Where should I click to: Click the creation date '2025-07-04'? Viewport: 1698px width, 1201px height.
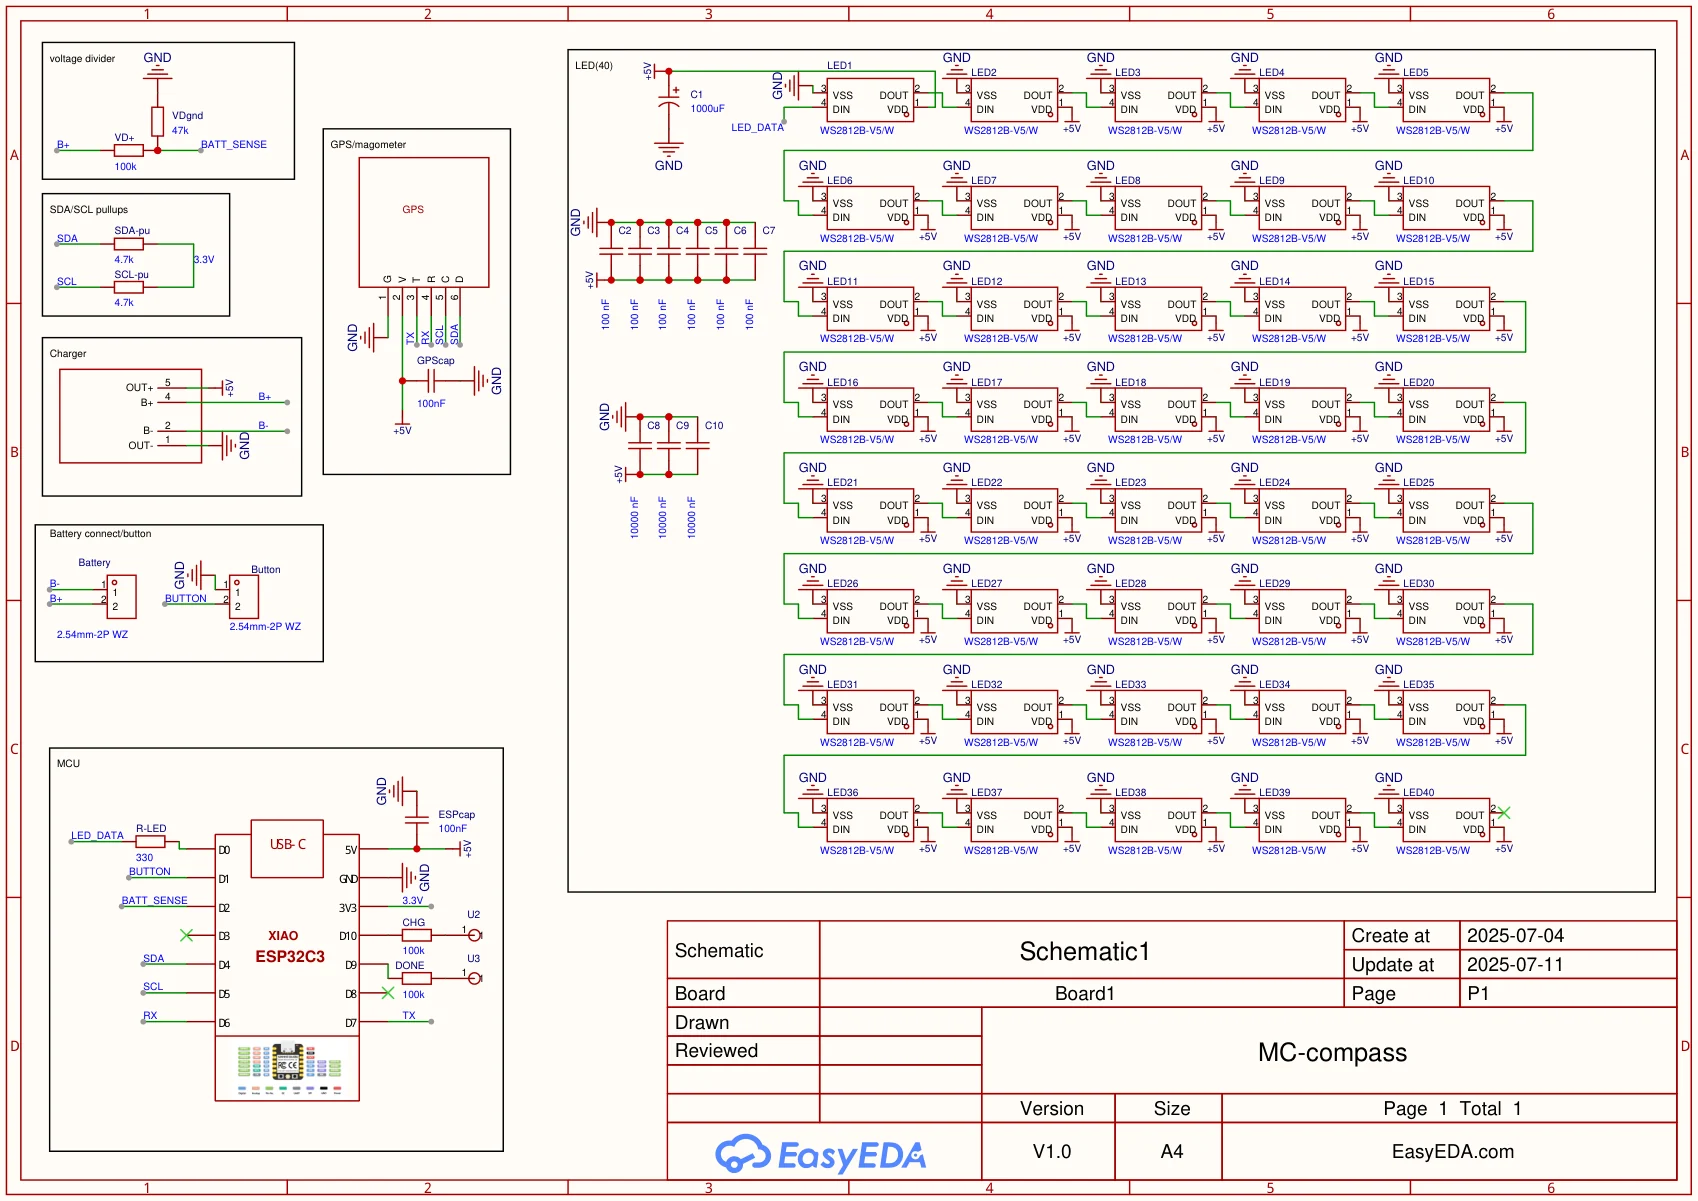1515,936
